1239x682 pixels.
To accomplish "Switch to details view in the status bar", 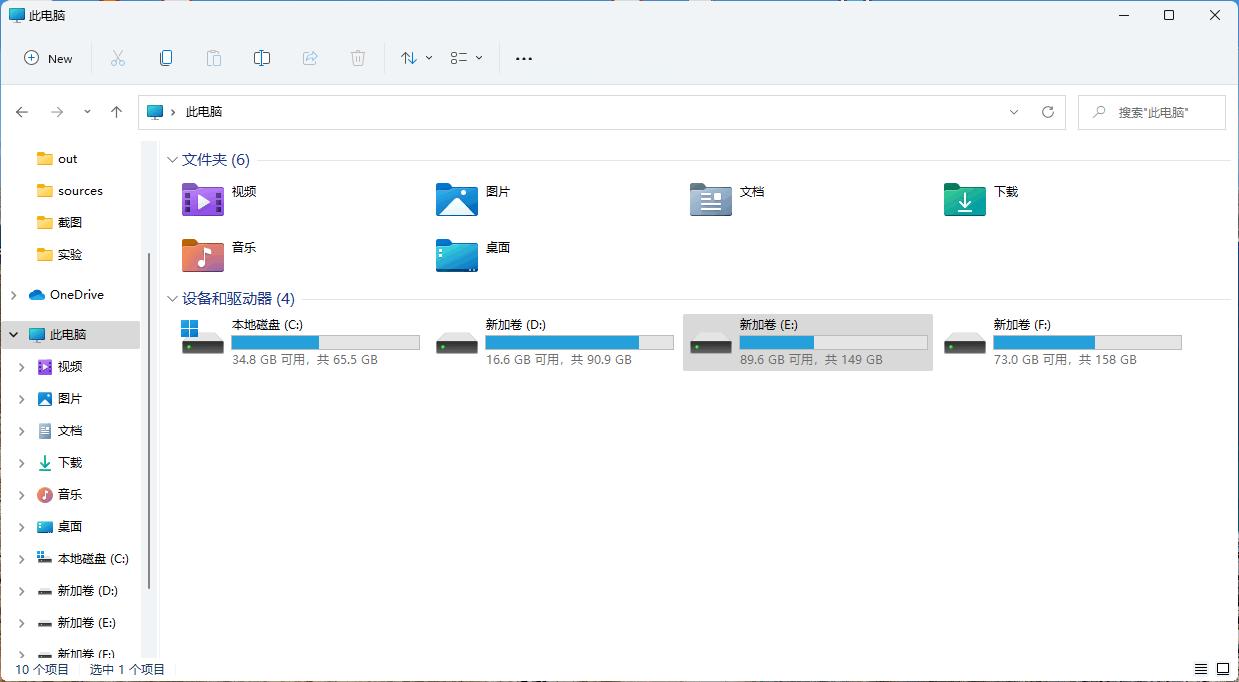I will coord(1200,668).
